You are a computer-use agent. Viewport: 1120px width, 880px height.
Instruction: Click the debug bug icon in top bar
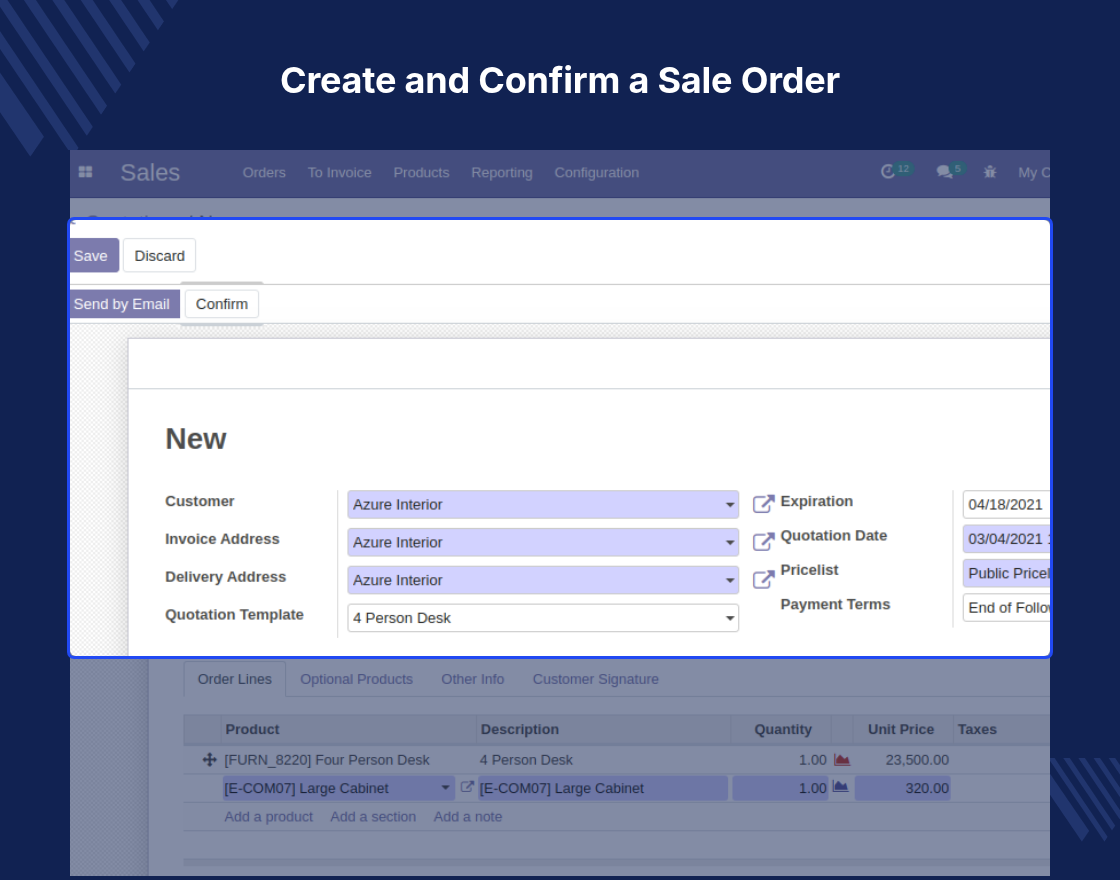tap(989, 171)
